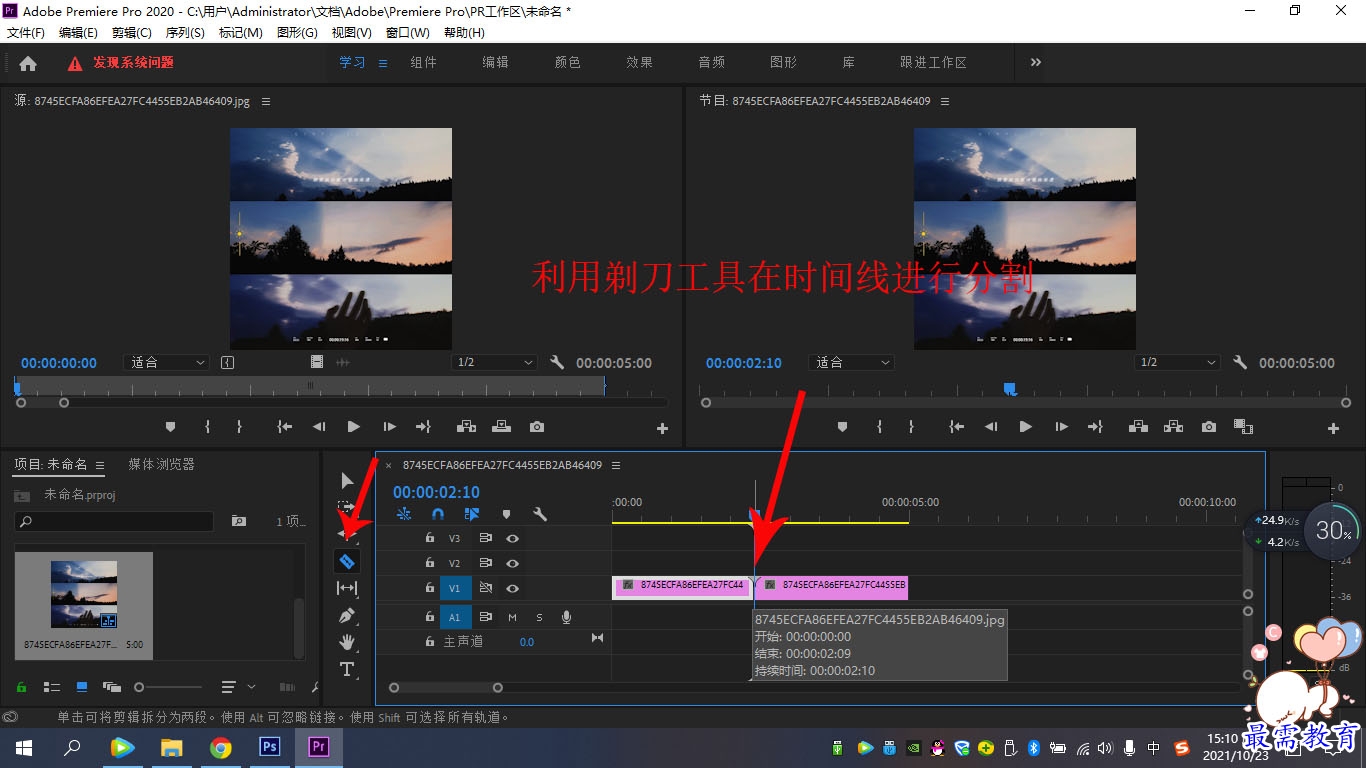
Task: Open Source panel hamburger menu
Action: [x=266, y=101]
